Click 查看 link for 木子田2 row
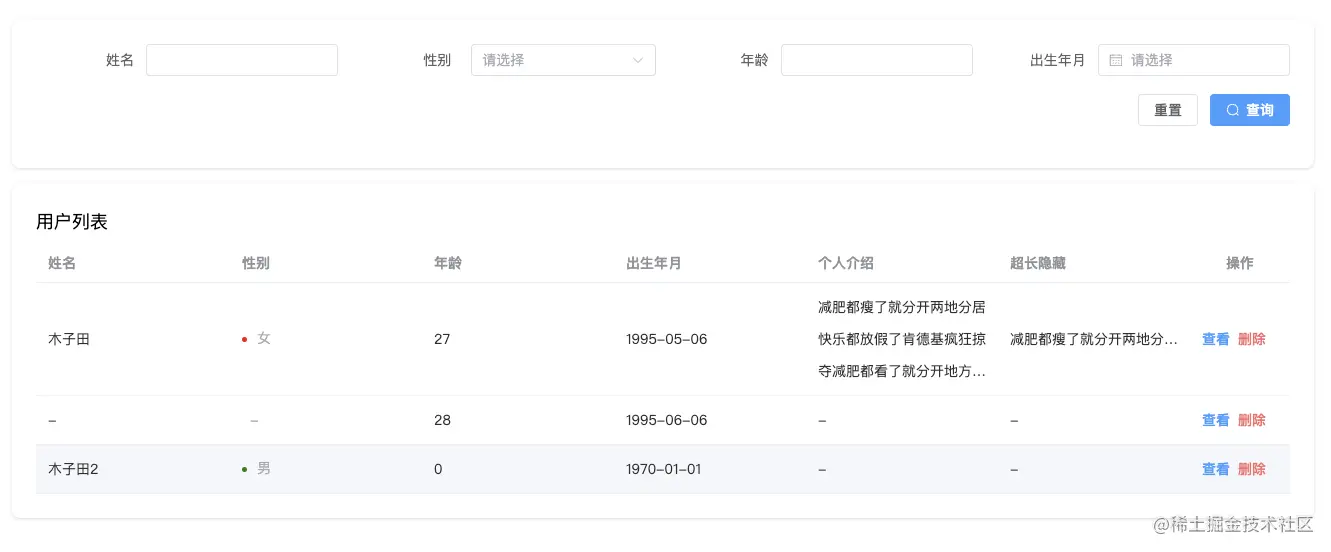The width and height of the screenshot is (1331, 552). [x=1215, y=469]
